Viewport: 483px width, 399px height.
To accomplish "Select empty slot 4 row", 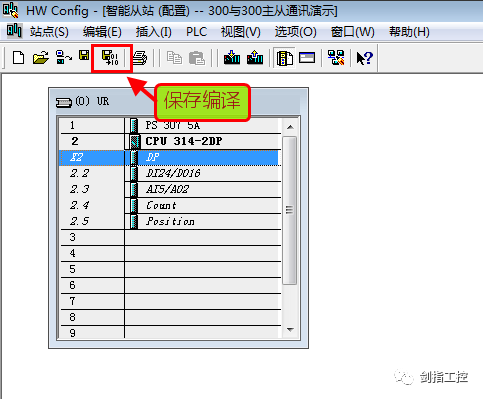I will point(170,253).
